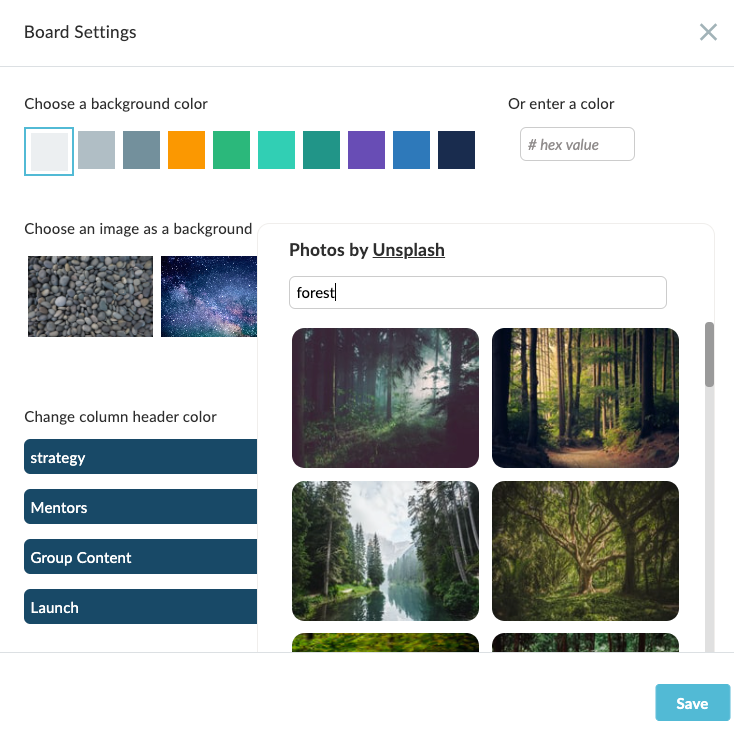Choose the purple background color swatch
The height and width of the screenshot is (735, 734).
[366, 150]
